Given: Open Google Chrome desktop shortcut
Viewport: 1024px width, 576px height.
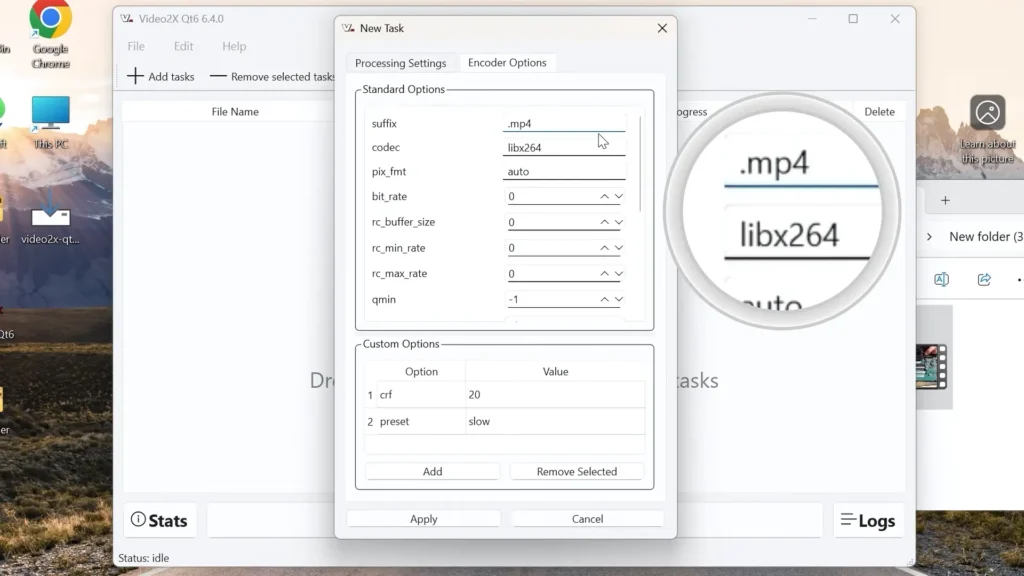Looking at the screenshot, I should pos(50,35).
